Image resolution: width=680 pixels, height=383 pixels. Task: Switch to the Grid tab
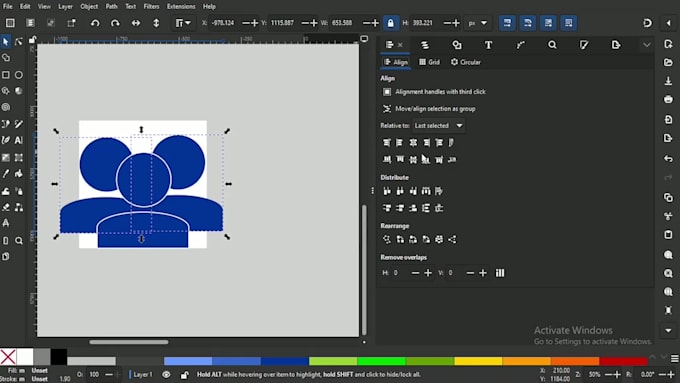coord(429,62)
